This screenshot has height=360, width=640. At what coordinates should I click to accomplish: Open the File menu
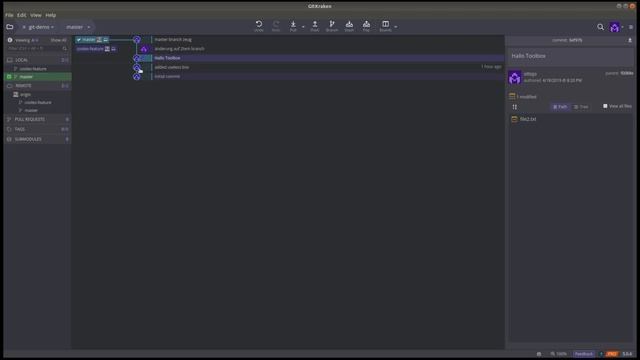point(9,15)
